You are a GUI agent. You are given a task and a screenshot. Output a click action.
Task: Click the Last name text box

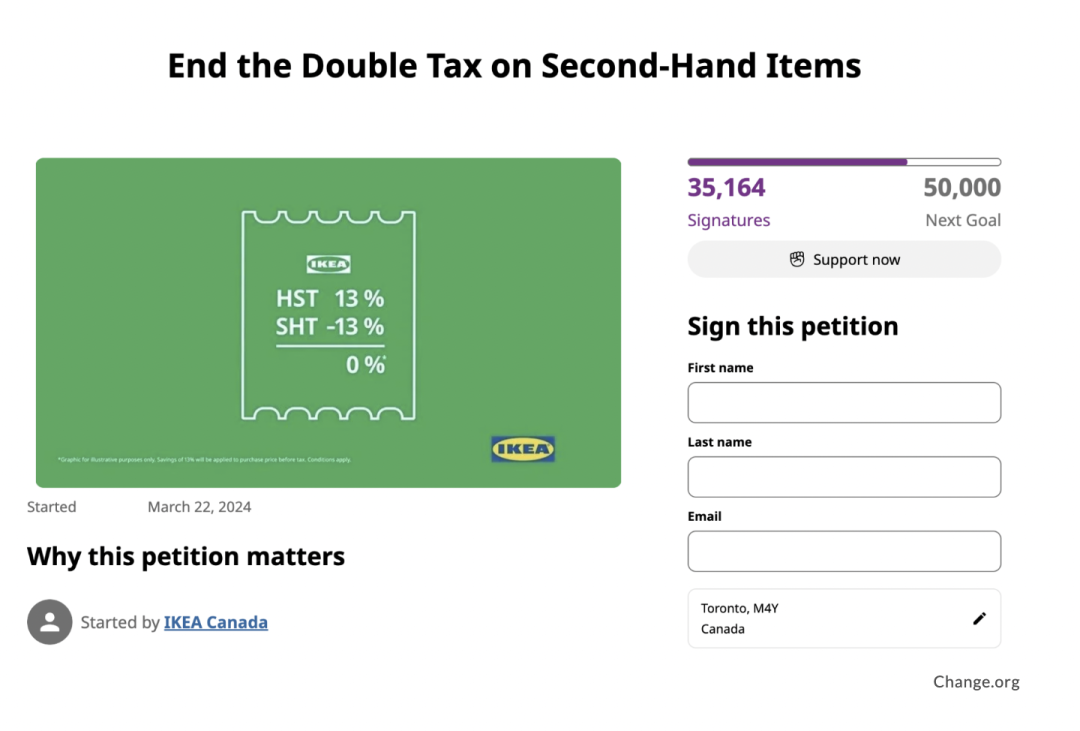coord(844,477)
